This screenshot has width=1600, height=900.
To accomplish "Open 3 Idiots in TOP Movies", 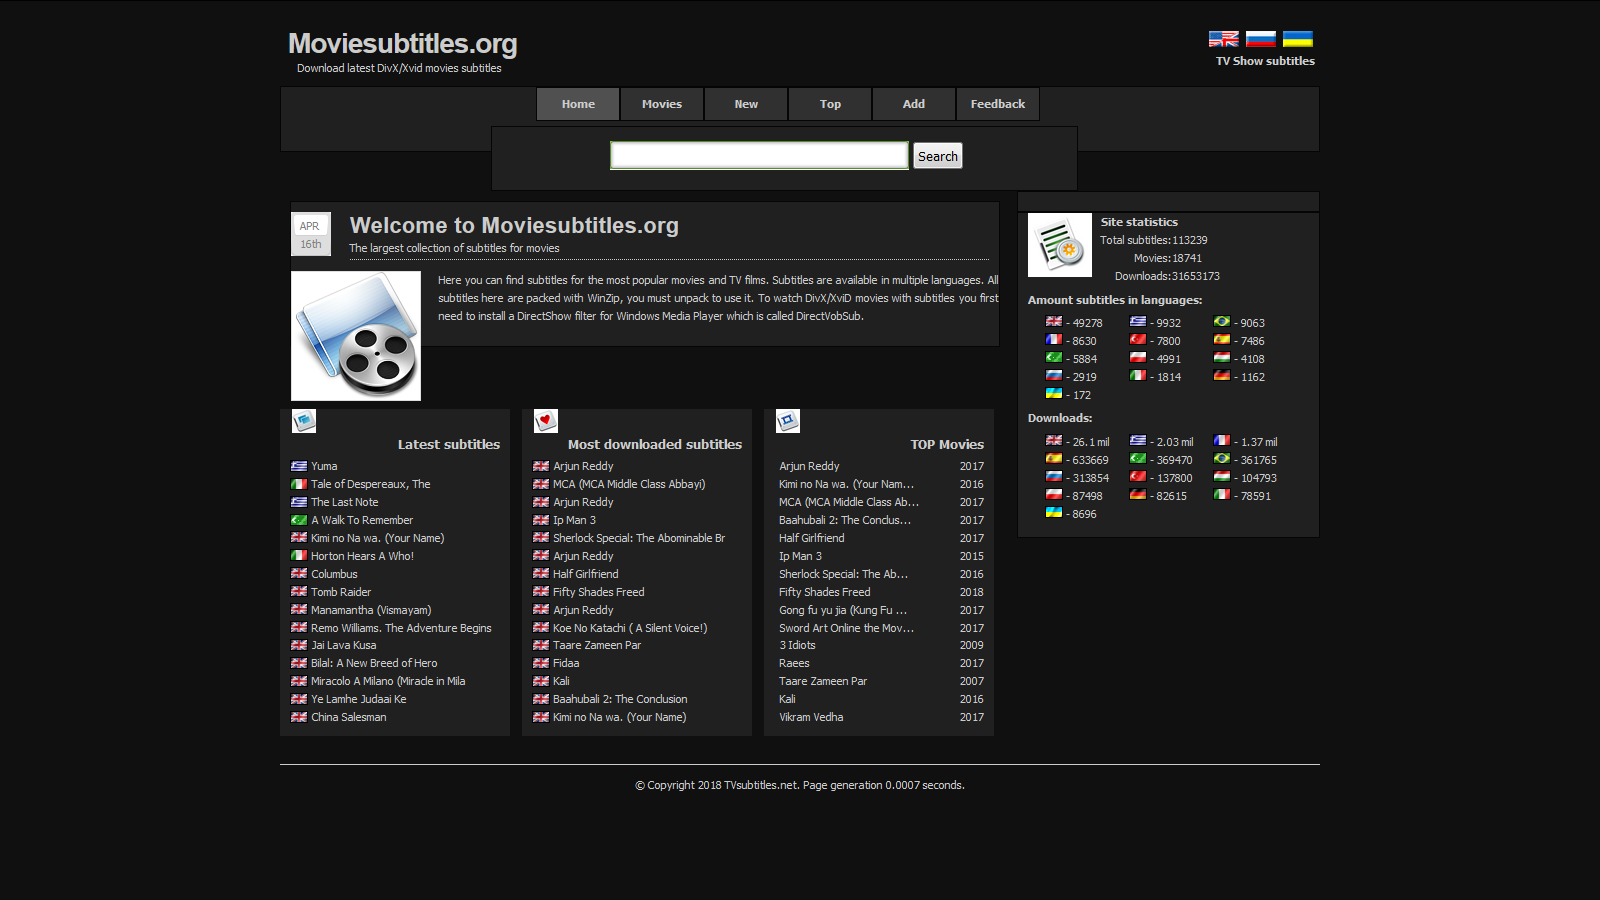I will [x=797, y=645].
